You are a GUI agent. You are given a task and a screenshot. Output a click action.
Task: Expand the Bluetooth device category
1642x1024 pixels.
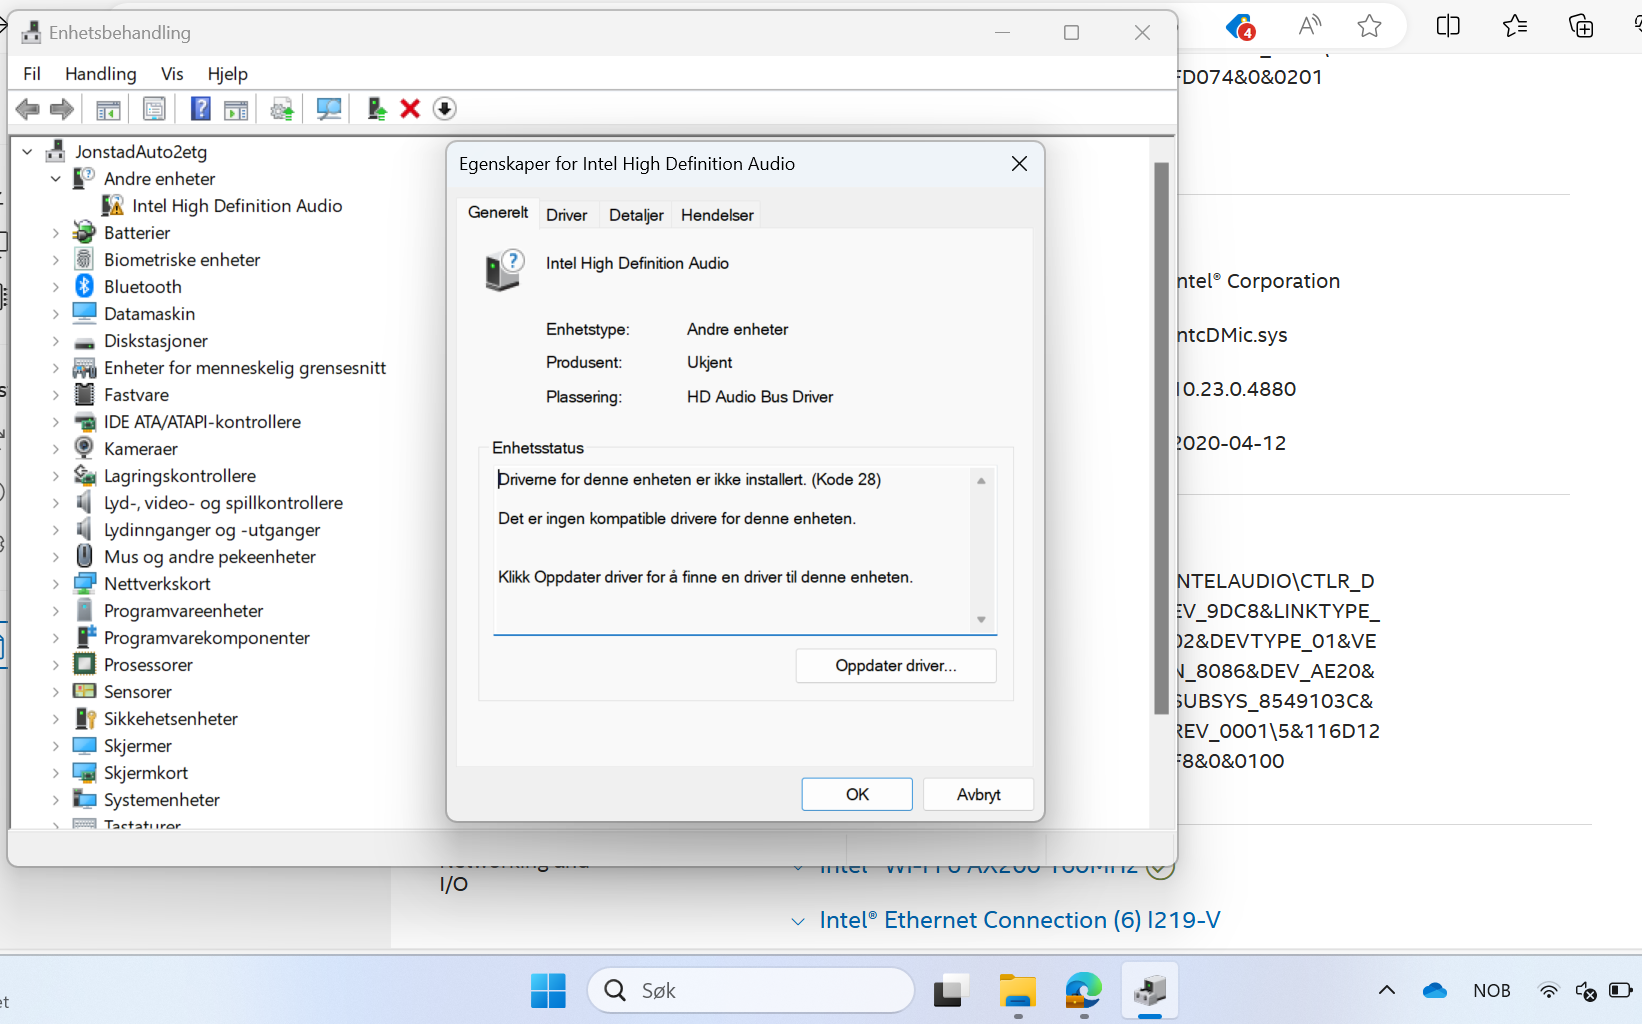coord(57,286)
